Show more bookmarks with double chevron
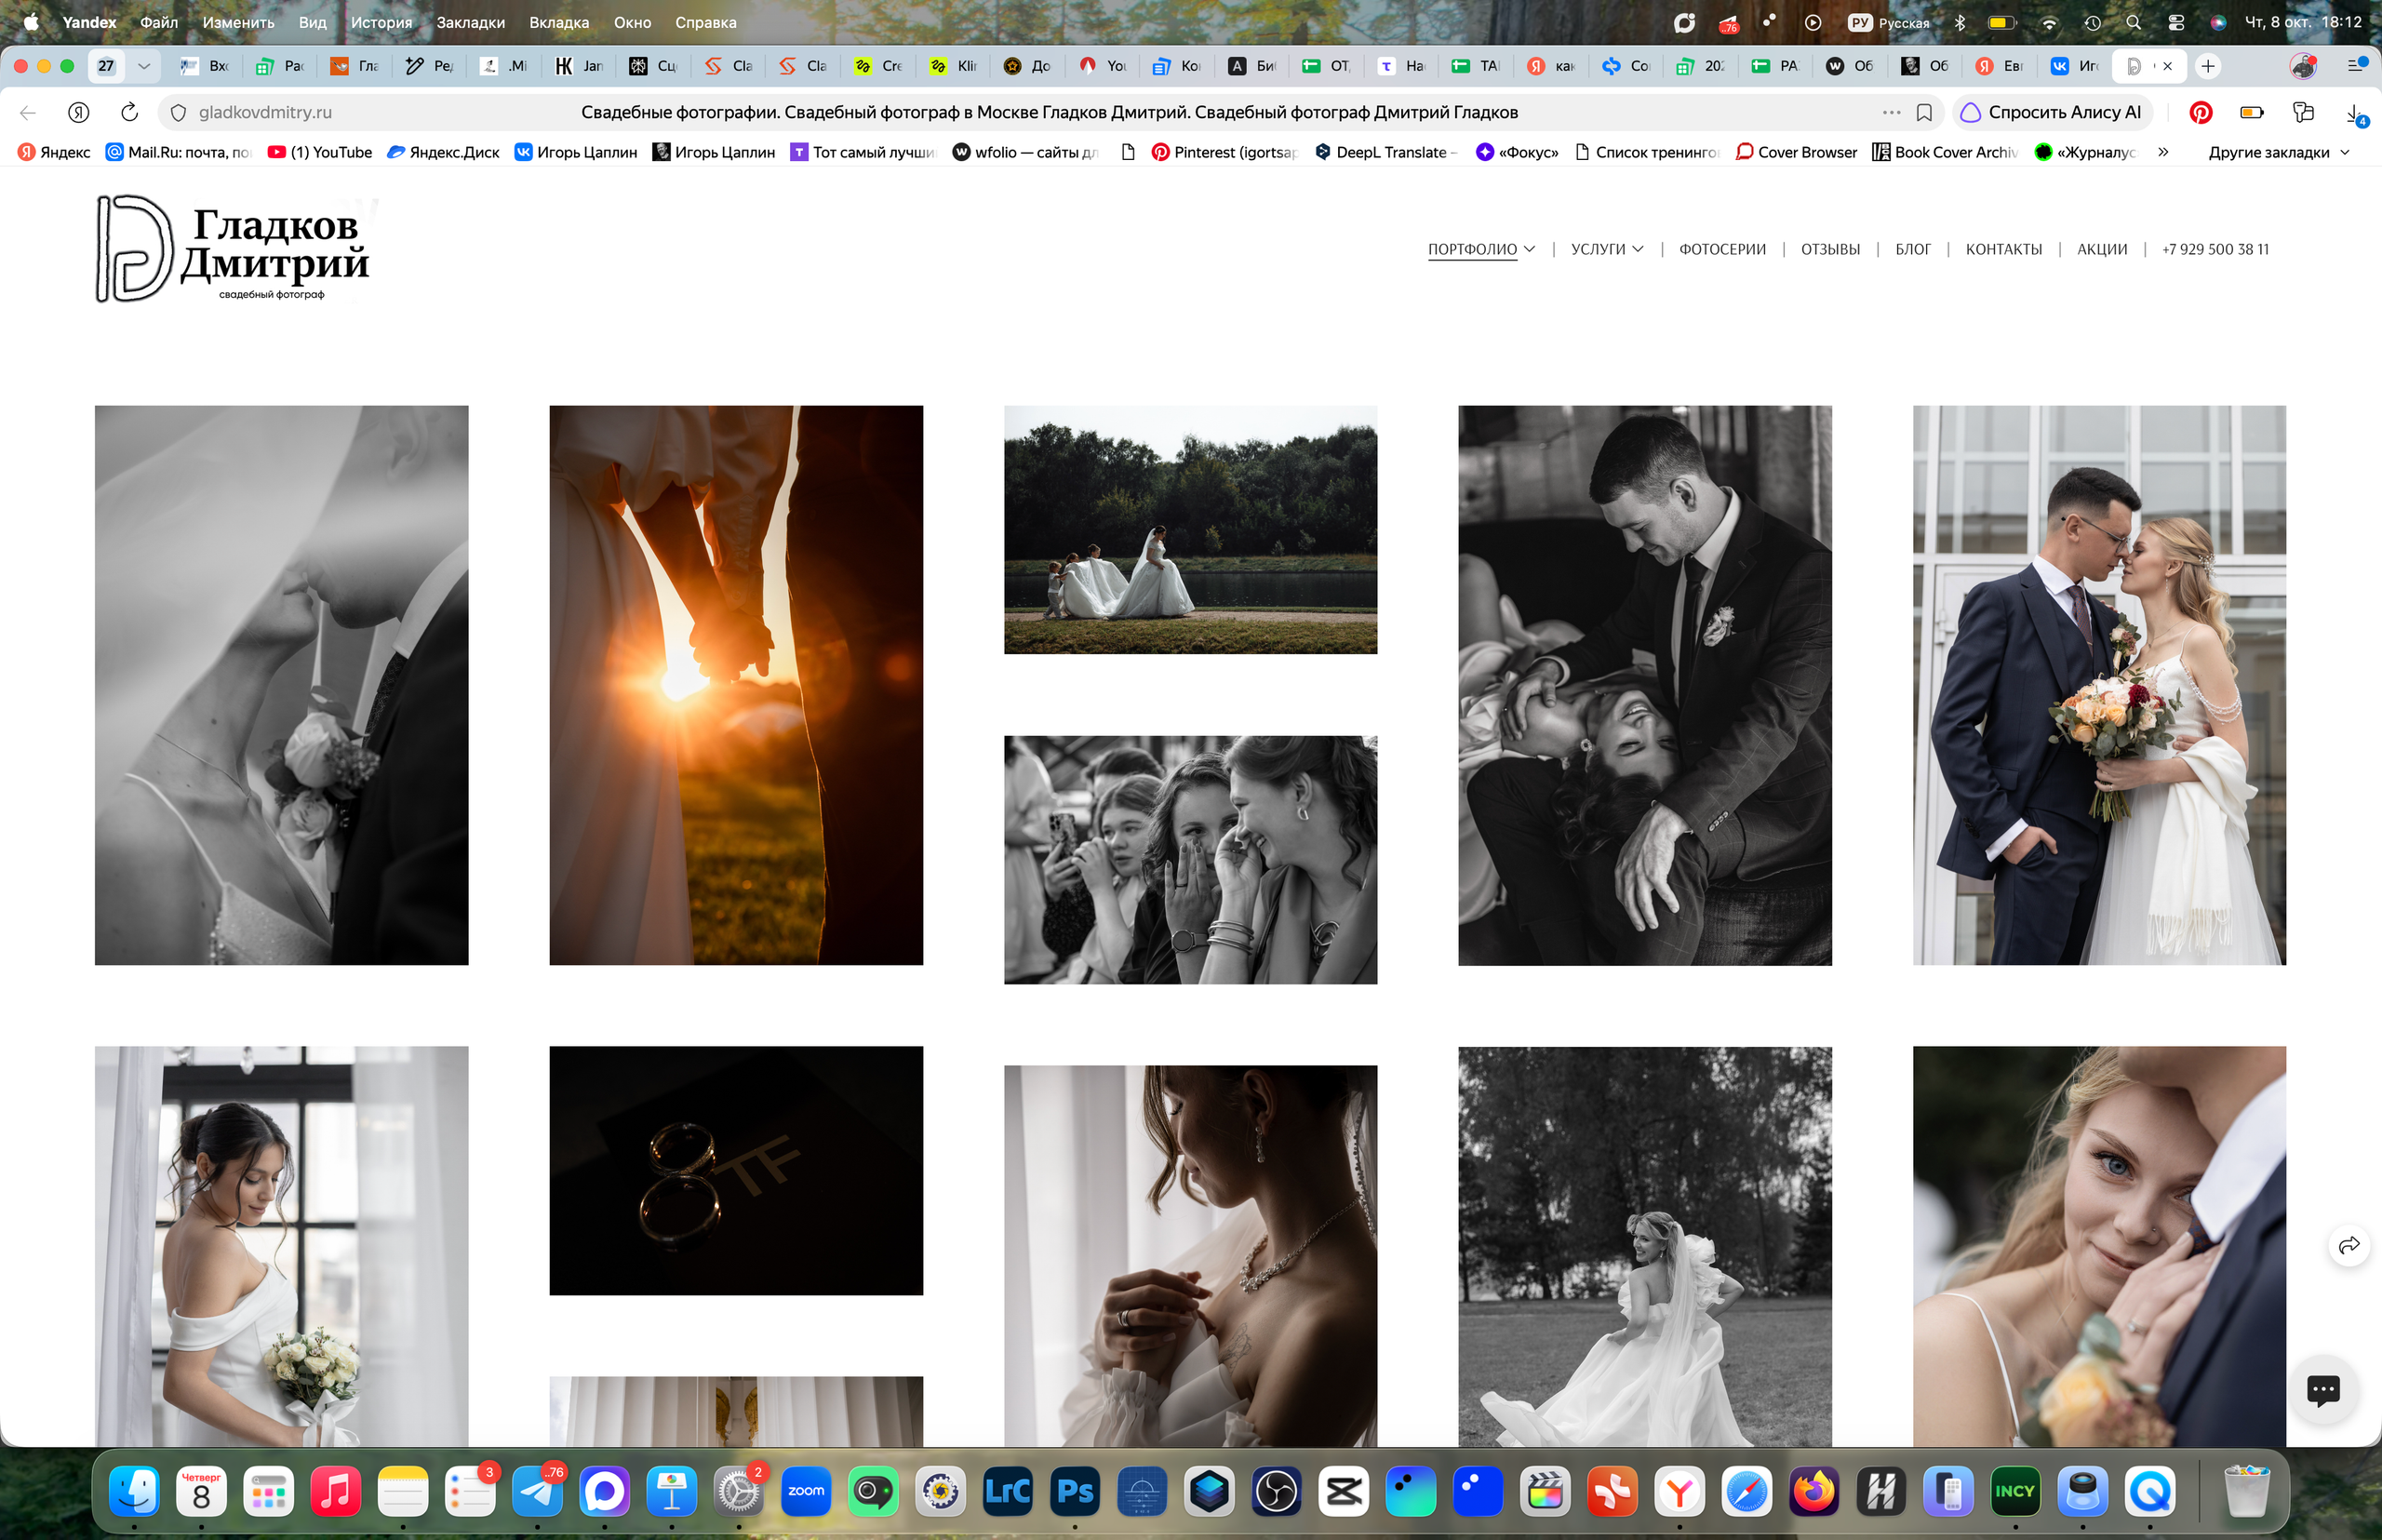Viewport: 2382px width, 1540px height. point(2163,152)
